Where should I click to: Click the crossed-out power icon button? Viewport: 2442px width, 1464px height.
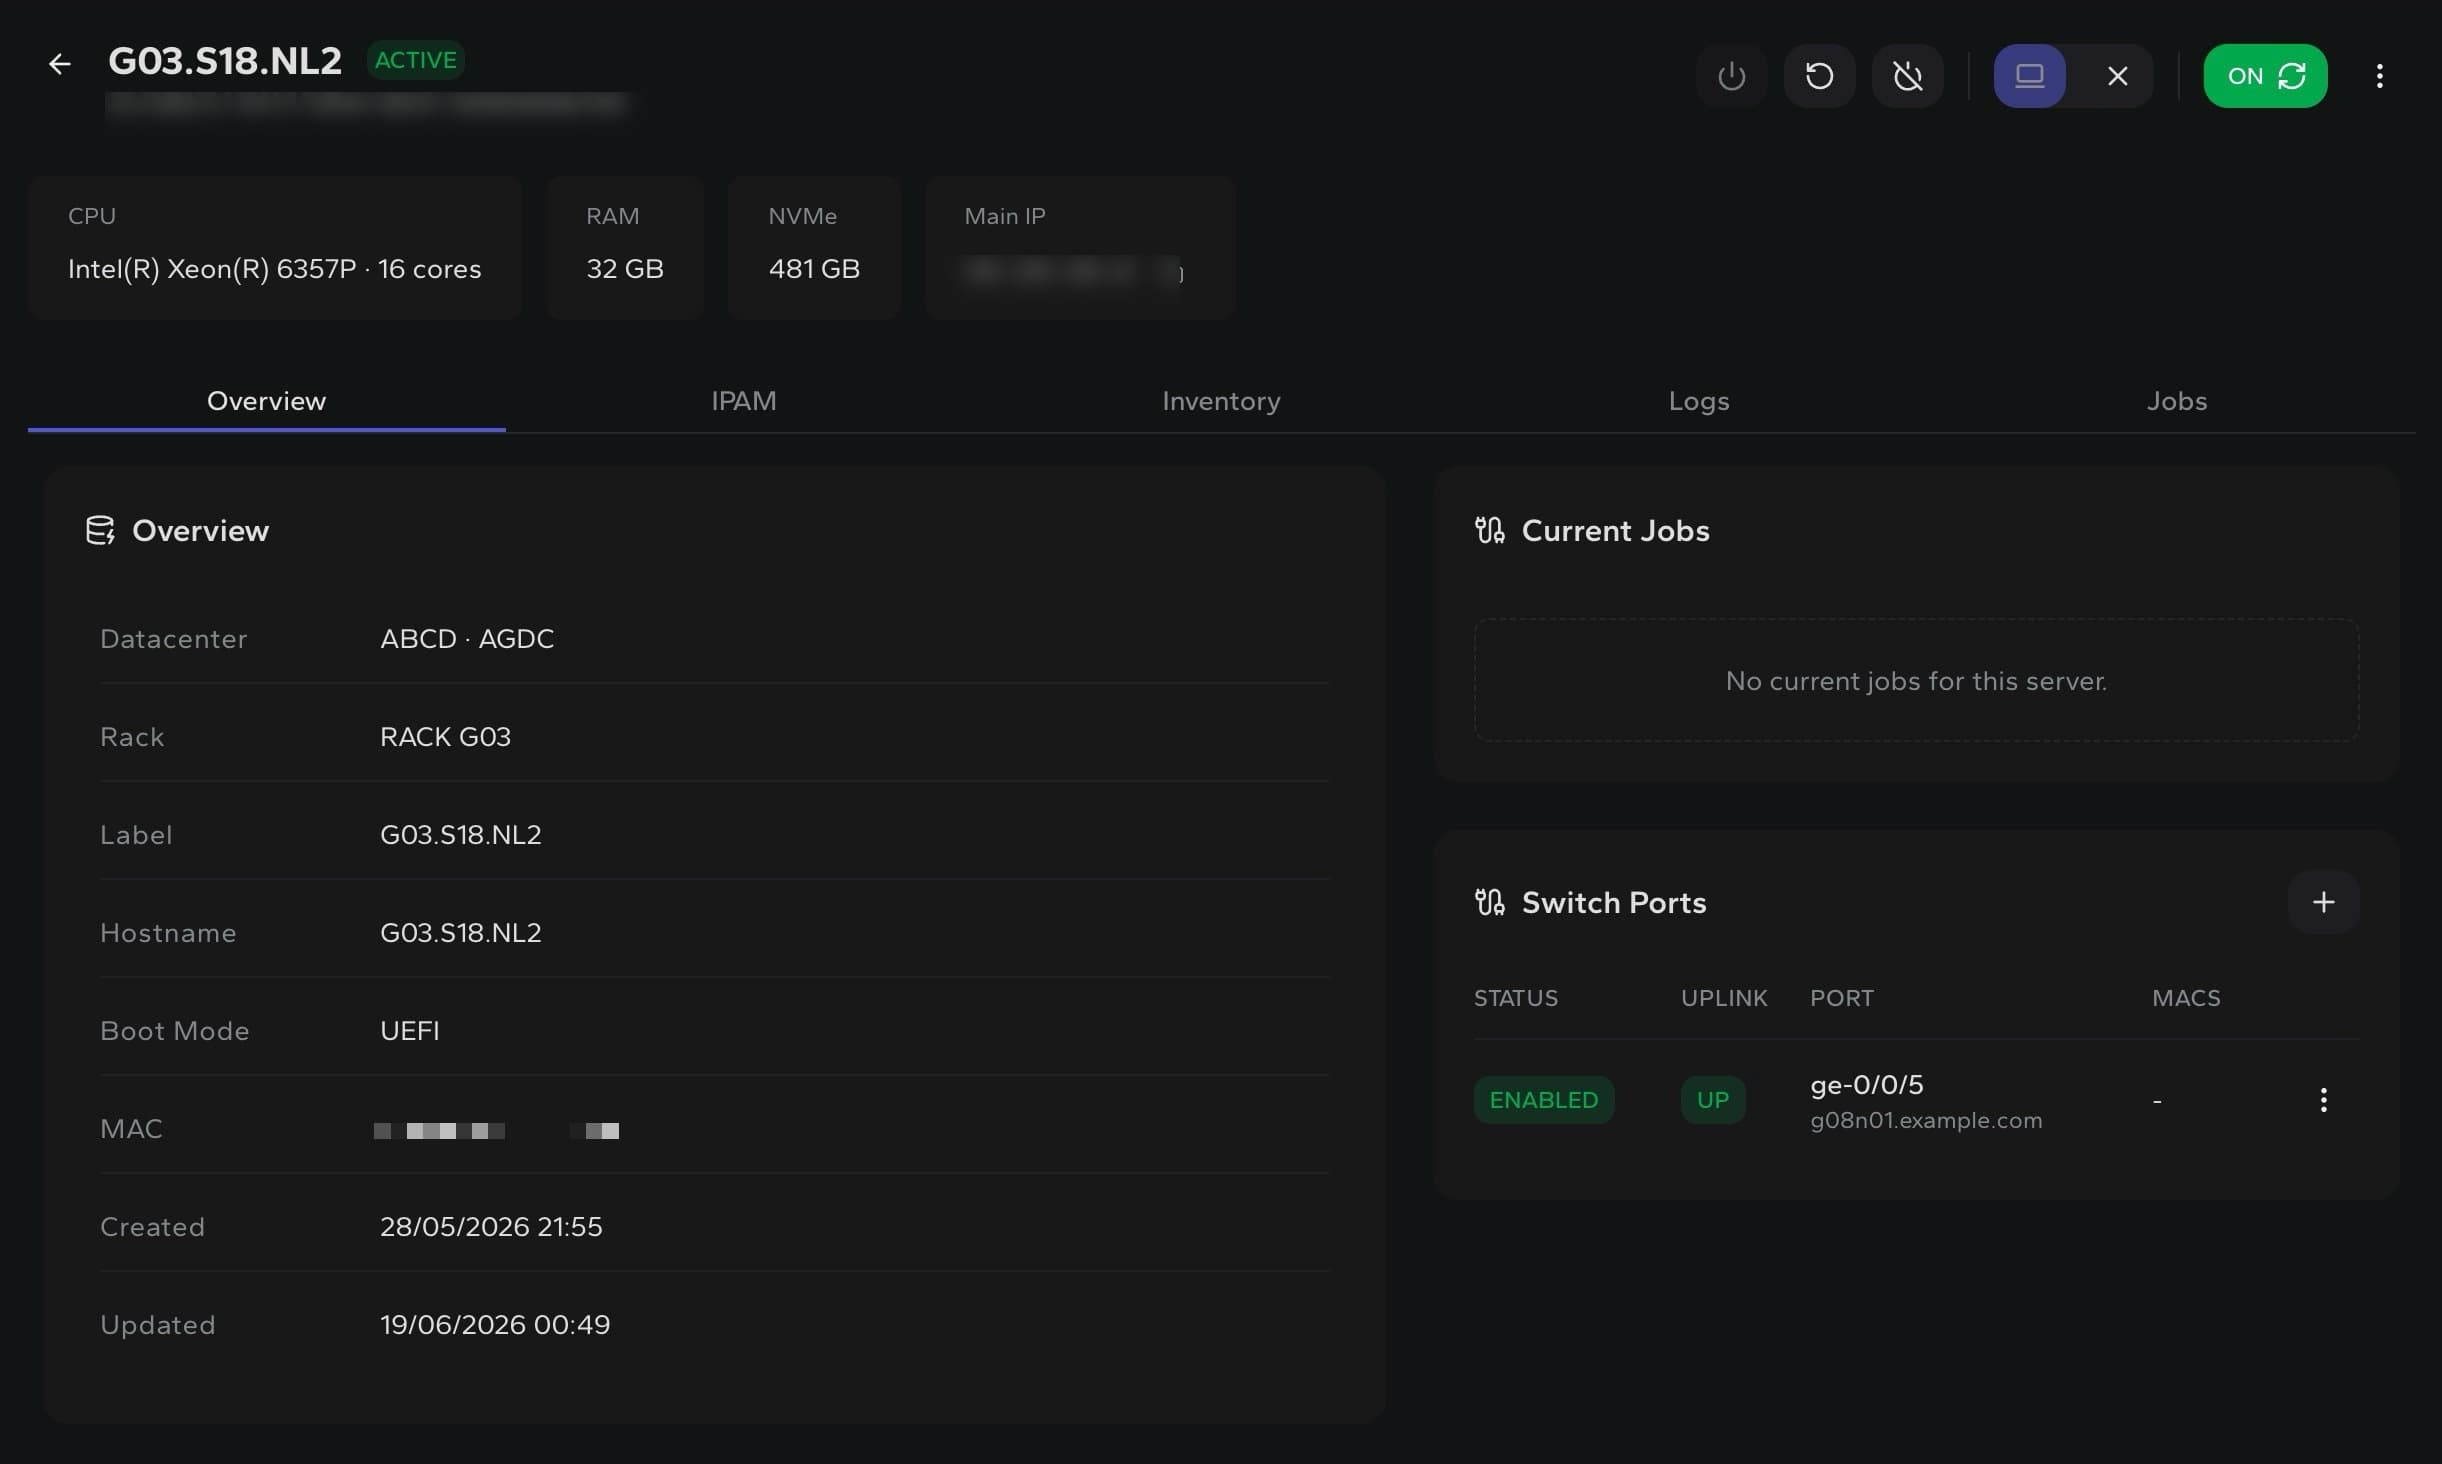pyautogui.click(x=1907, y=76)
